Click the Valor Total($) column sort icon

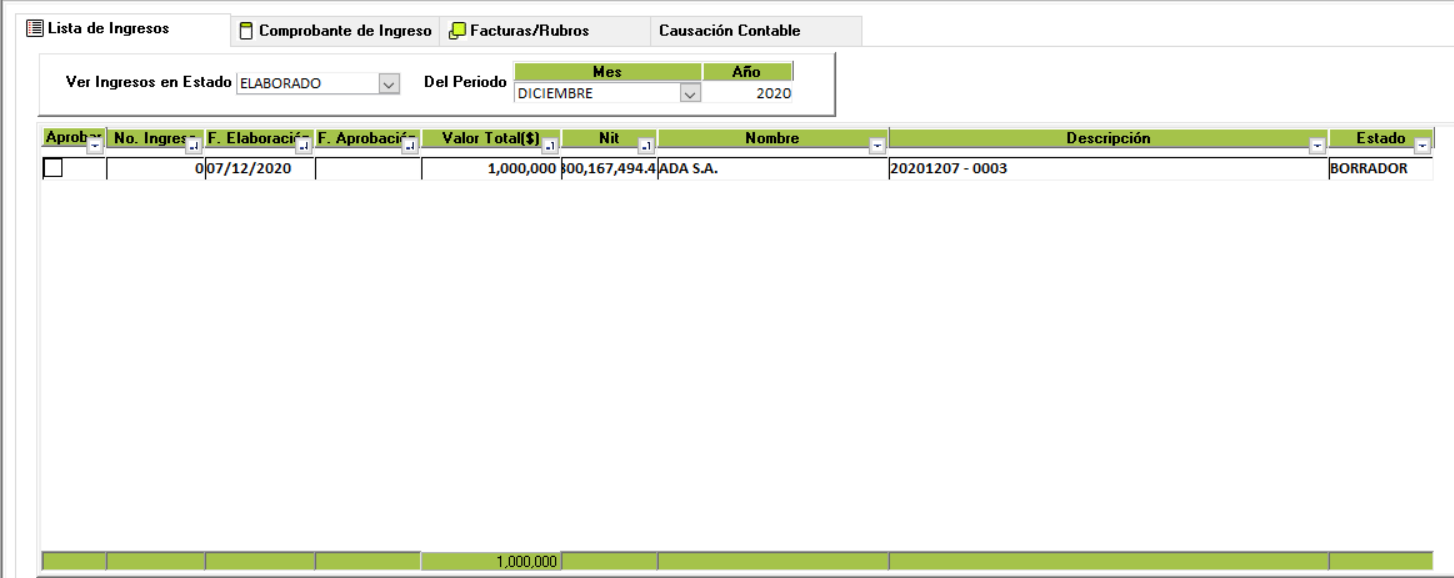(x=550, y=146)
